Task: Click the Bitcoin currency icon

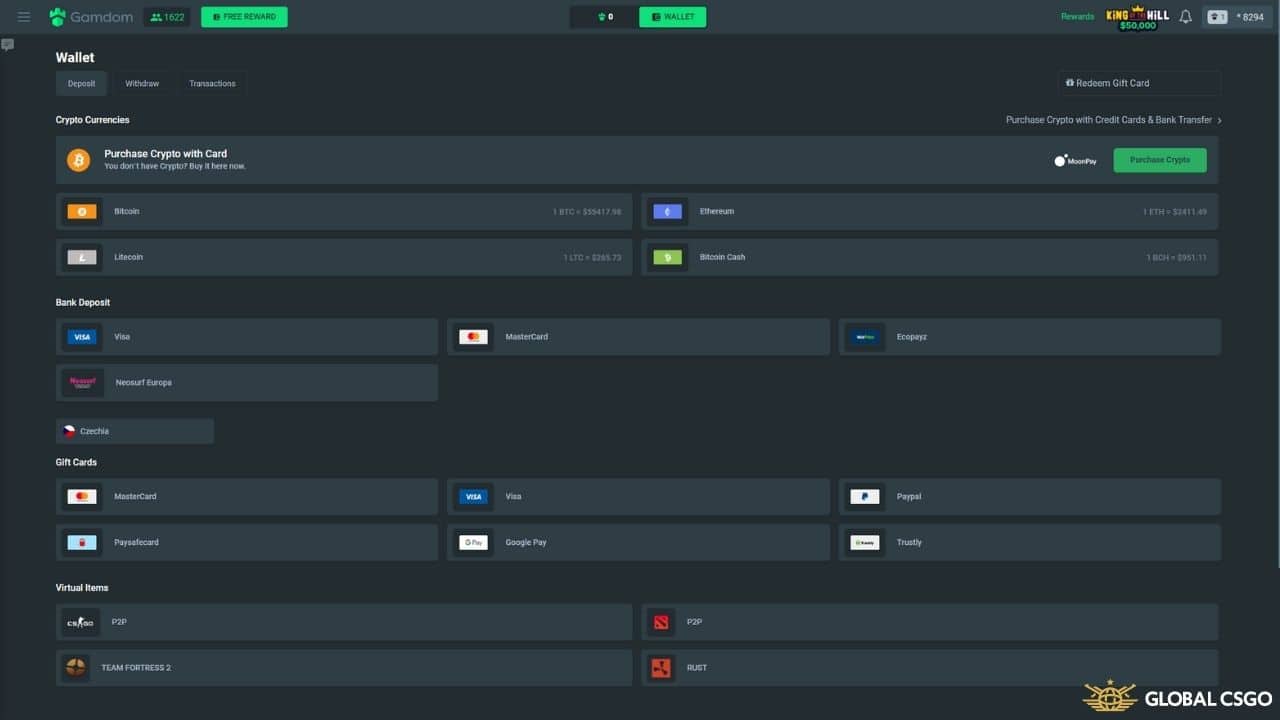Action: click(x=82, y=212)
